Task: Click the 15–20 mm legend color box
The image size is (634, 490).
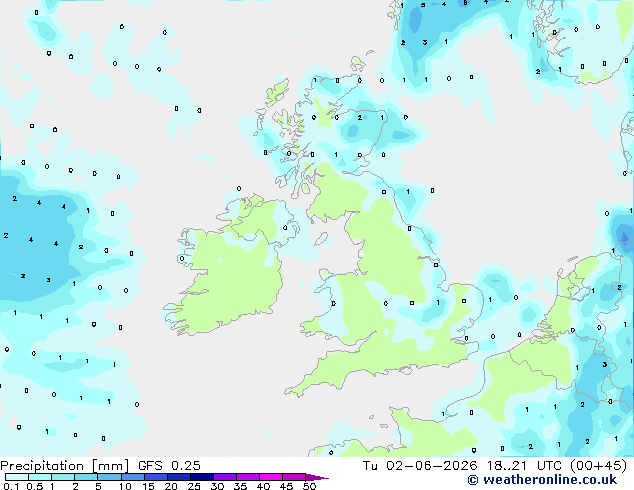Action: [156, 477]
